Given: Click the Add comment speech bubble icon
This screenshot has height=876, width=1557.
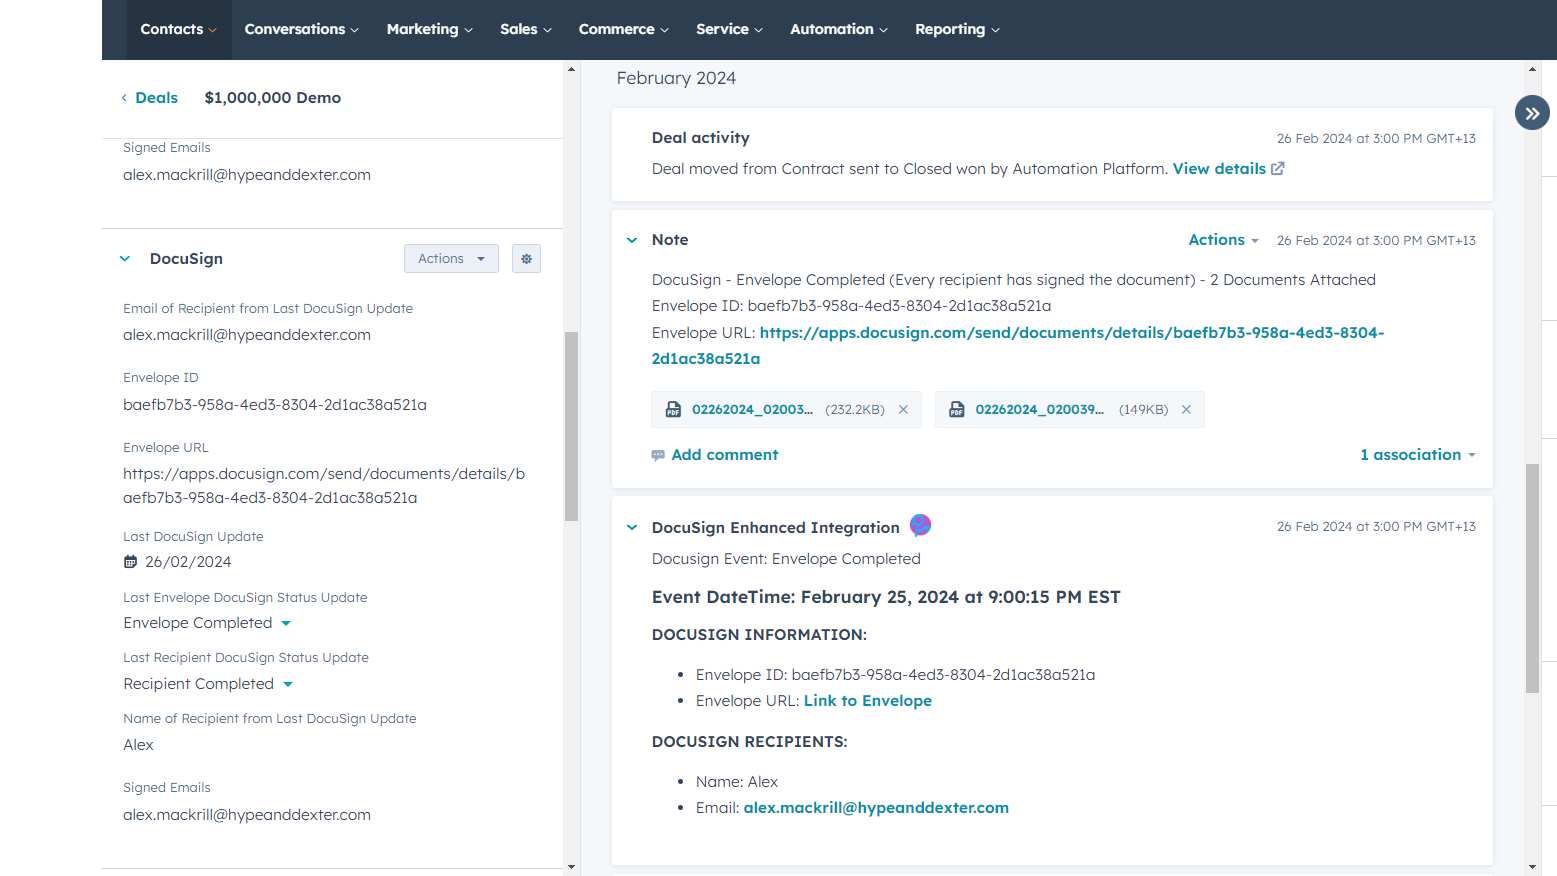Looking at the screenshot, I should 658,455.
